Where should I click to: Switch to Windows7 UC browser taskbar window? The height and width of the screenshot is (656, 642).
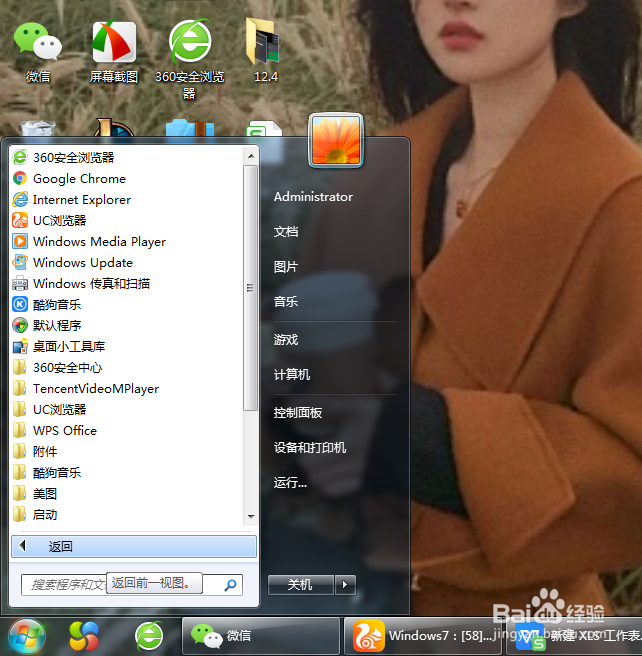(x=424, y=636)
